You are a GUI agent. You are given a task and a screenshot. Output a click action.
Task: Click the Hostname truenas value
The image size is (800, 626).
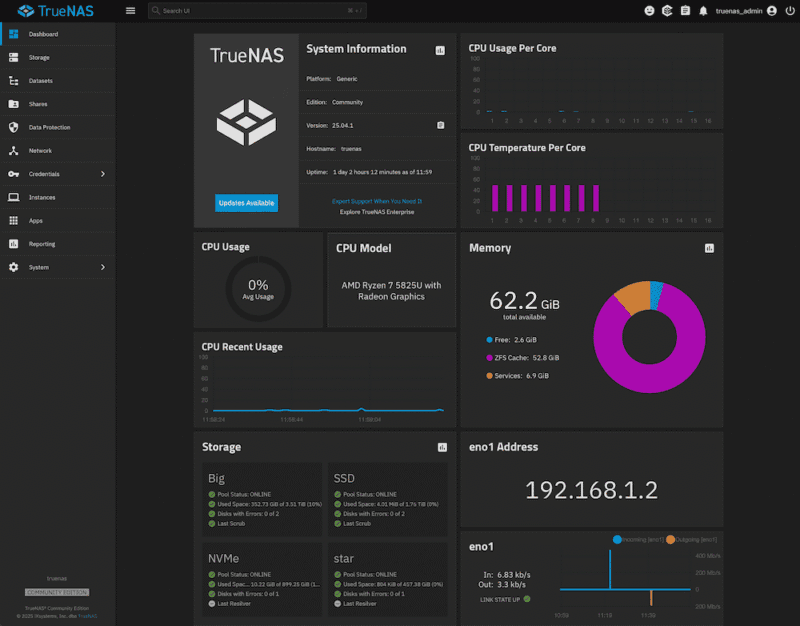pos(351,149)
